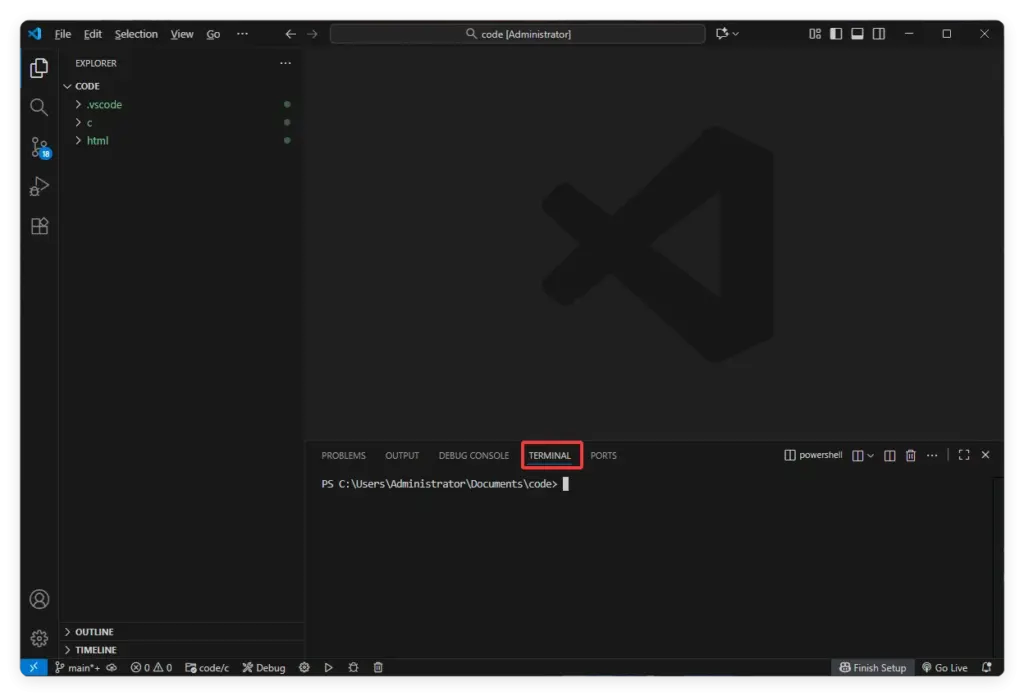Switch to the PROBLEMS tab
This screenshot has height=696, width=1024.
(x=343, y=456)
